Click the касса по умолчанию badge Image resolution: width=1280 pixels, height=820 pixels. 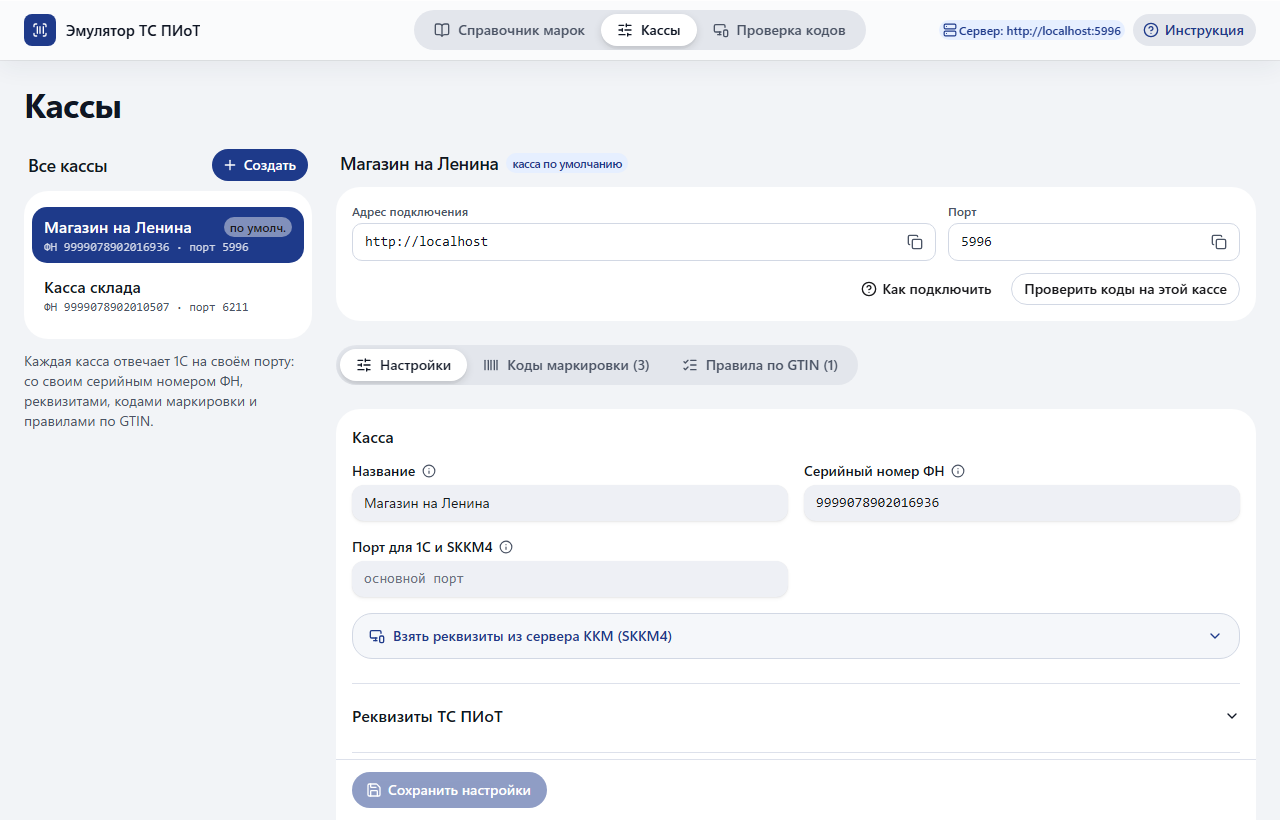pyautogui.click(x=567, y=164)
